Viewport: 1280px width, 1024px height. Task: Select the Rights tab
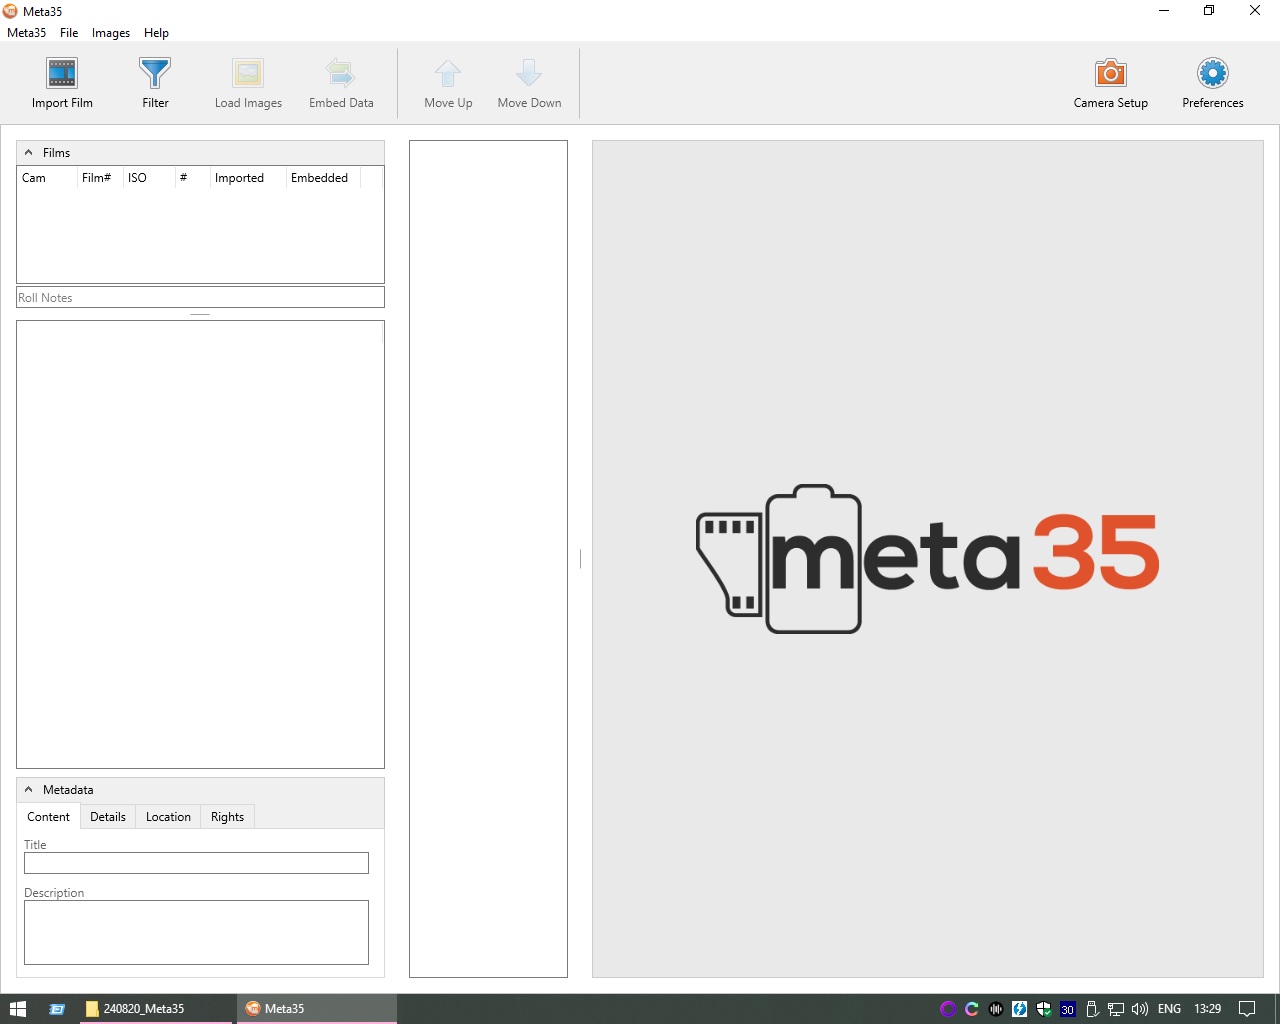(227, 817)
